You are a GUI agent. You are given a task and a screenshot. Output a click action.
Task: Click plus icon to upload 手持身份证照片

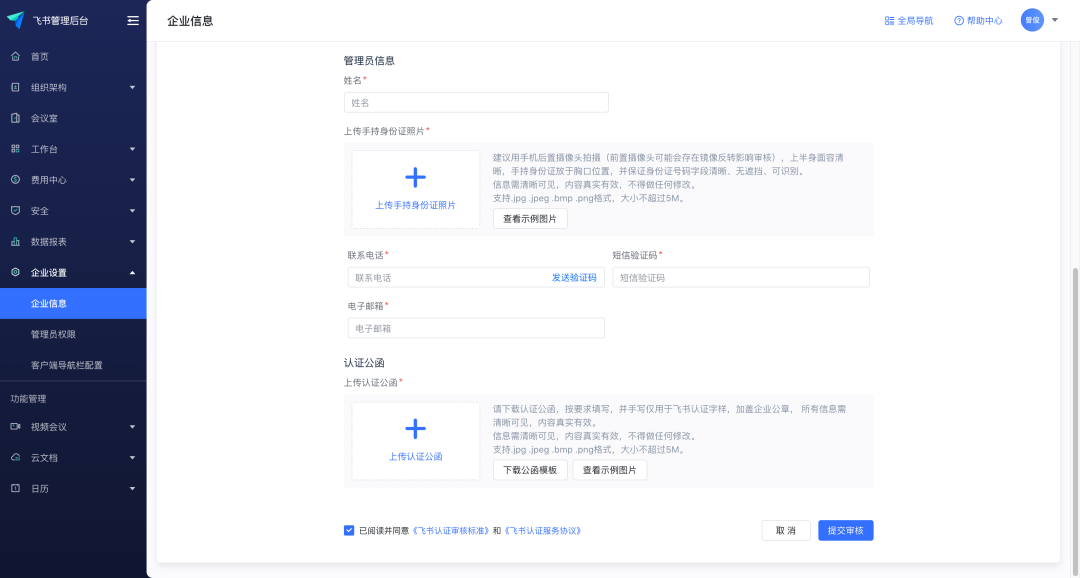tap(415, 178)
